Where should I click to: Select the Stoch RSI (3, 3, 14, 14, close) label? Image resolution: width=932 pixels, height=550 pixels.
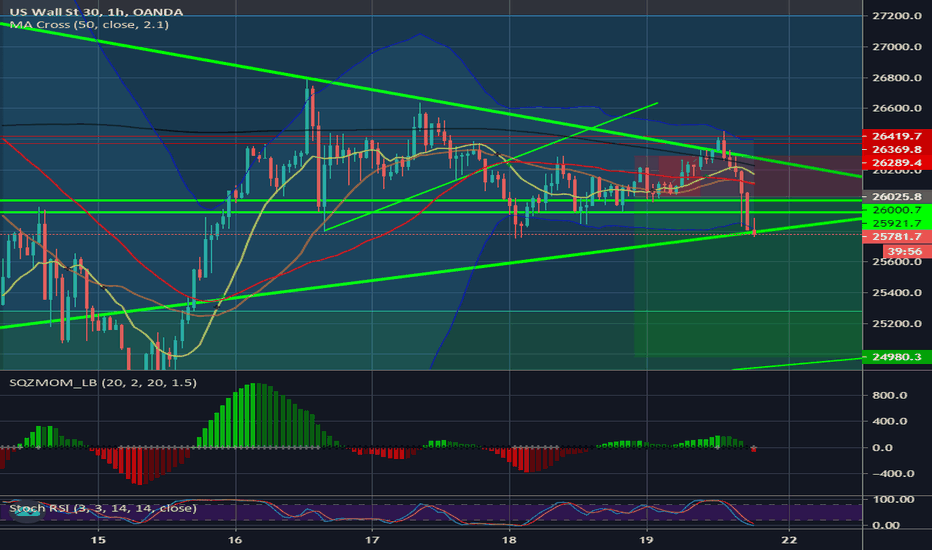(103, 508)
